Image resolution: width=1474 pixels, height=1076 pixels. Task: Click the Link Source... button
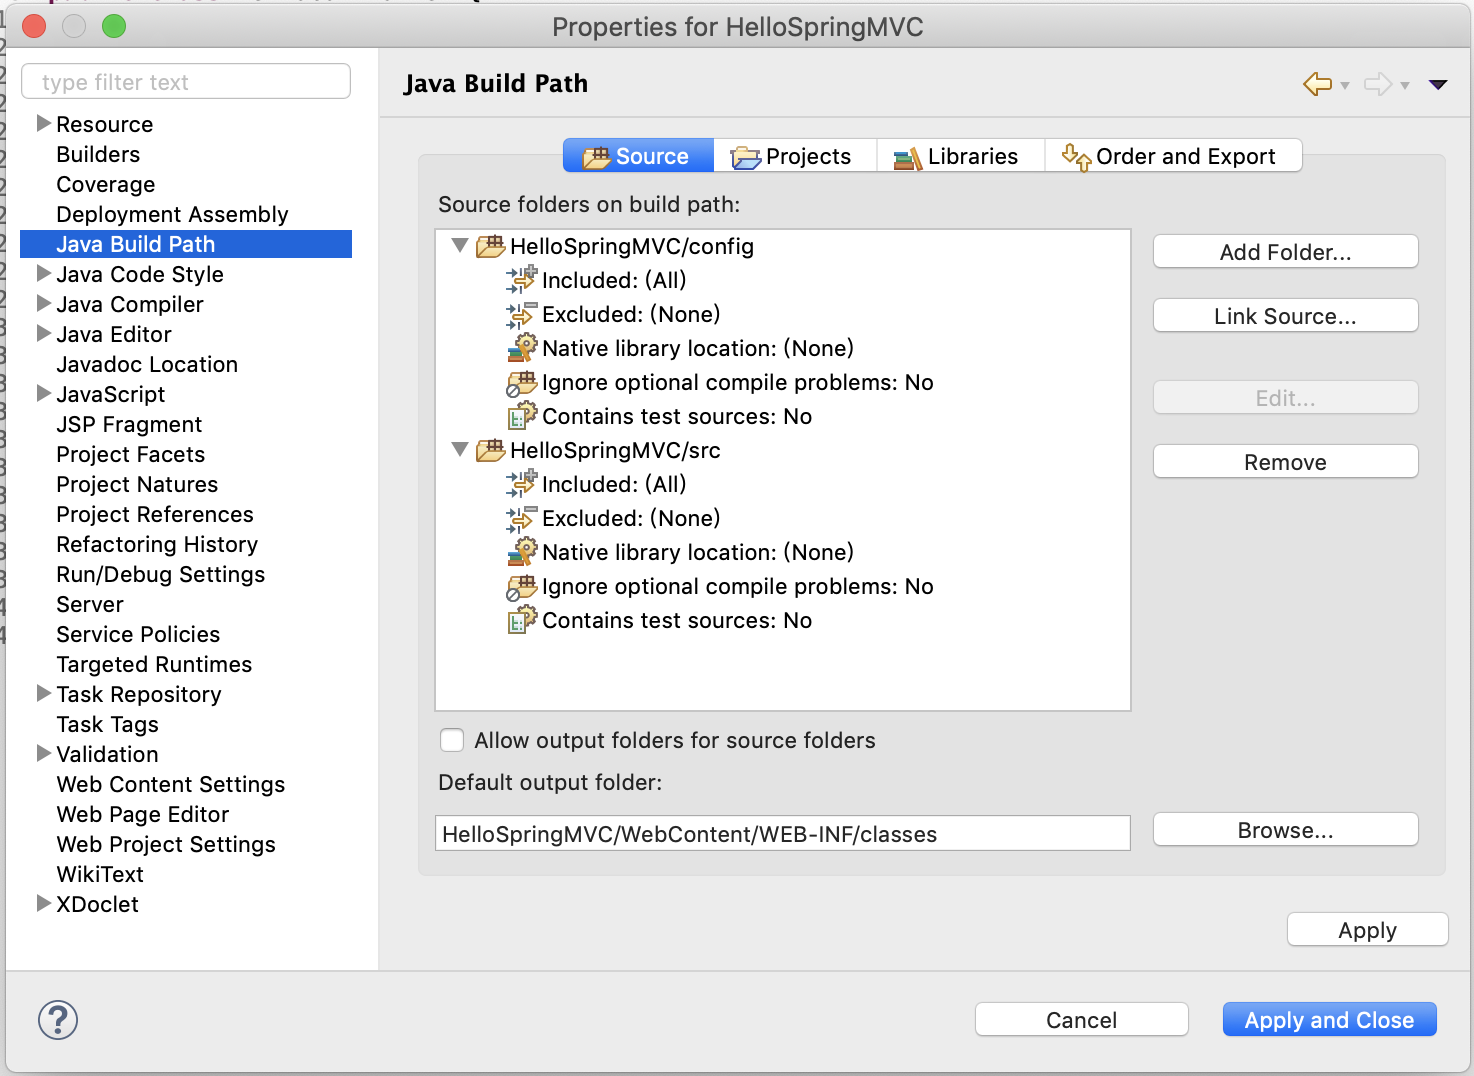click(x=1286, y=316)
